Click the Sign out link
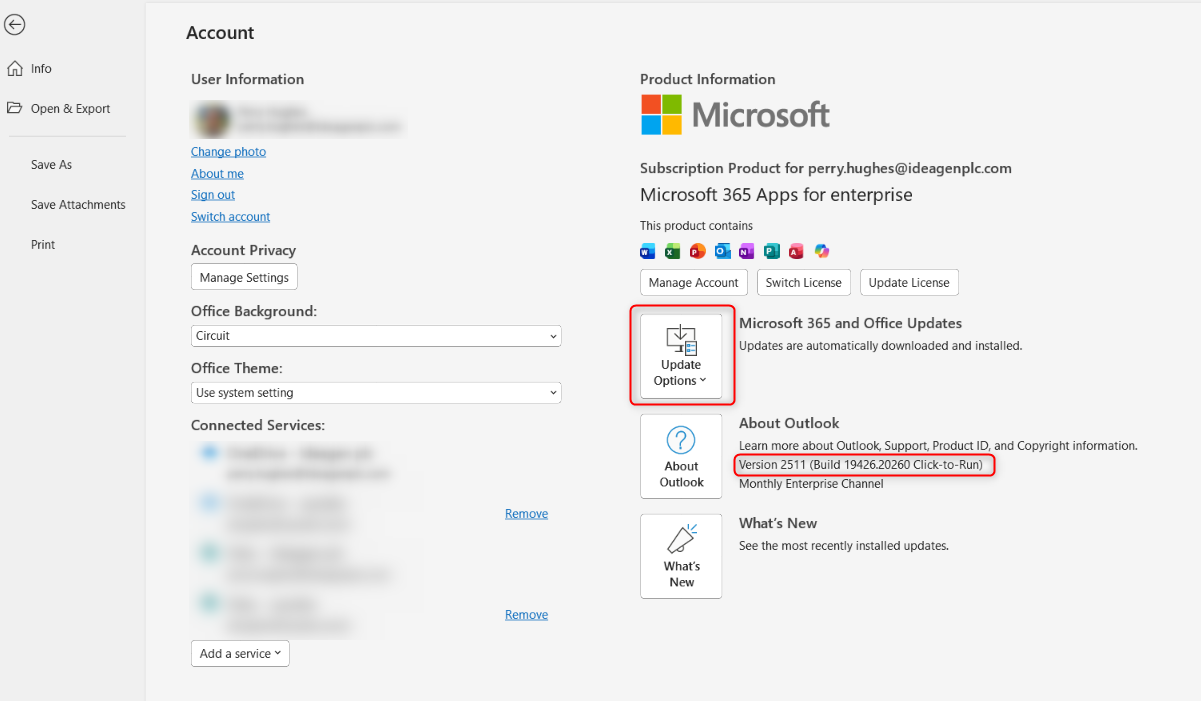The height and width of the screenshot is (701, 1201). pyautogui.click(x=213, y=195)
